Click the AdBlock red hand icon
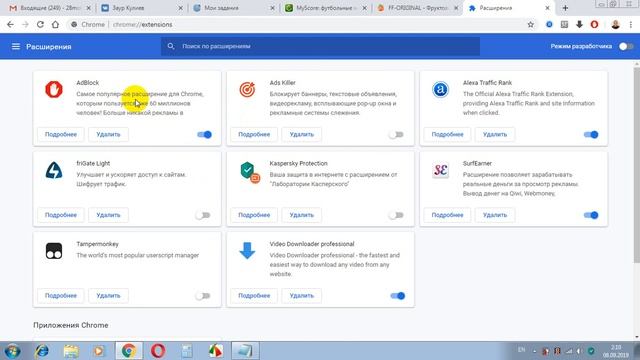Image resolution: width=640 pixels, height=360 pixels. coord(54,89)
